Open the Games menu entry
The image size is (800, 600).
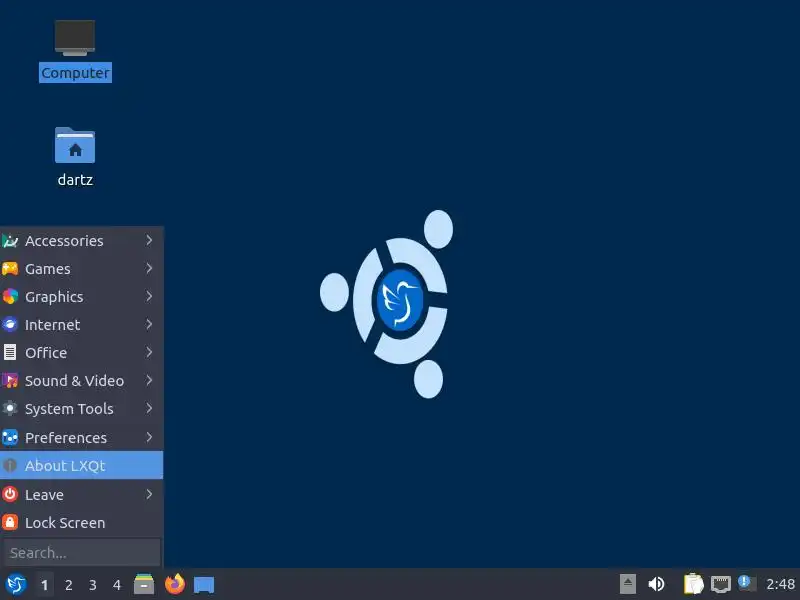pos(82,269)
